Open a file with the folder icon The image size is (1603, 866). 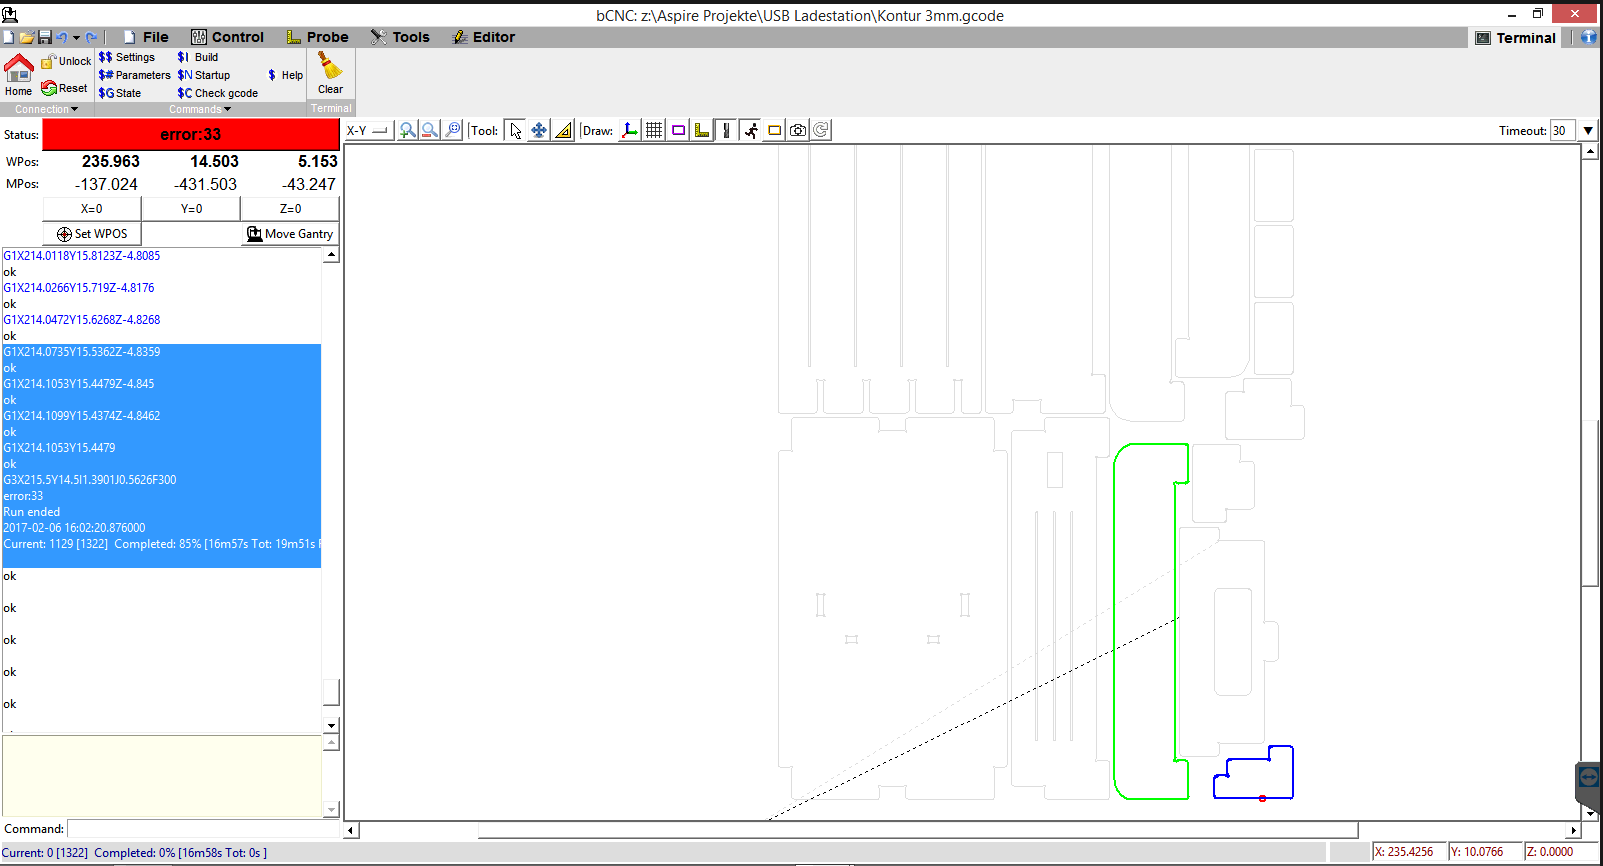(x=27, y=37)
